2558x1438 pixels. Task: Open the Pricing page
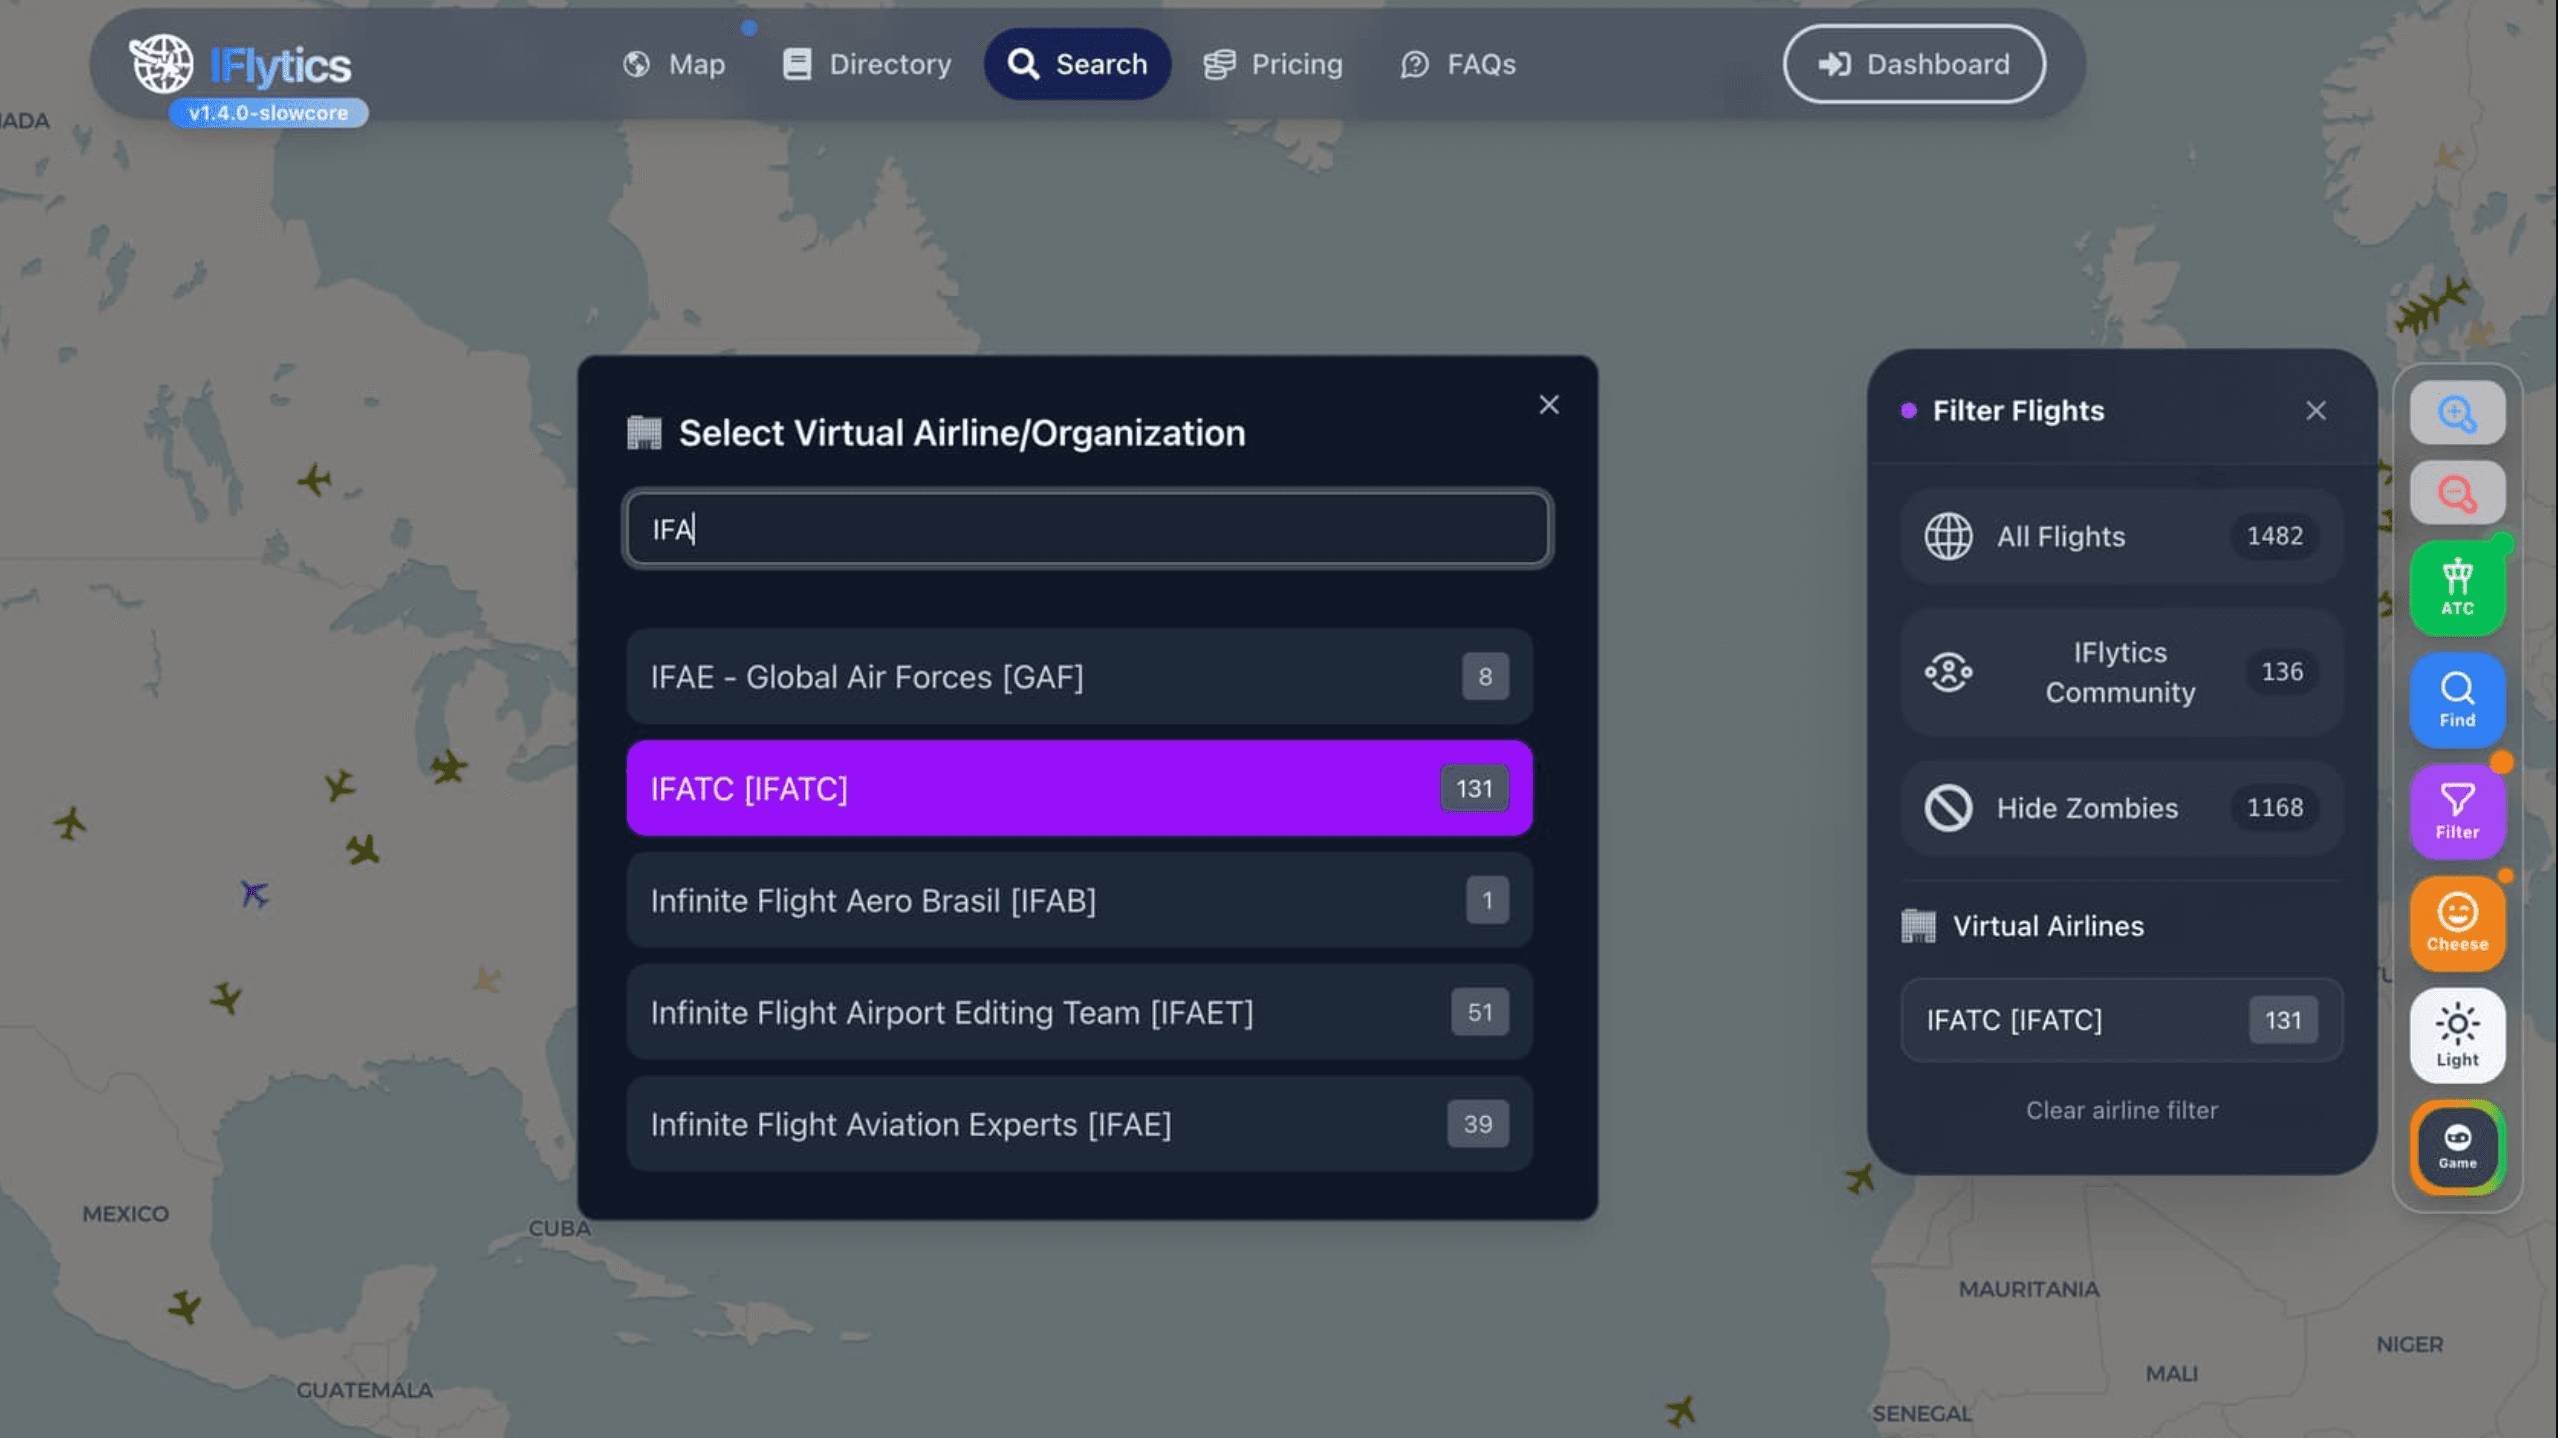pyautogui.click(x=1273, y=64)
